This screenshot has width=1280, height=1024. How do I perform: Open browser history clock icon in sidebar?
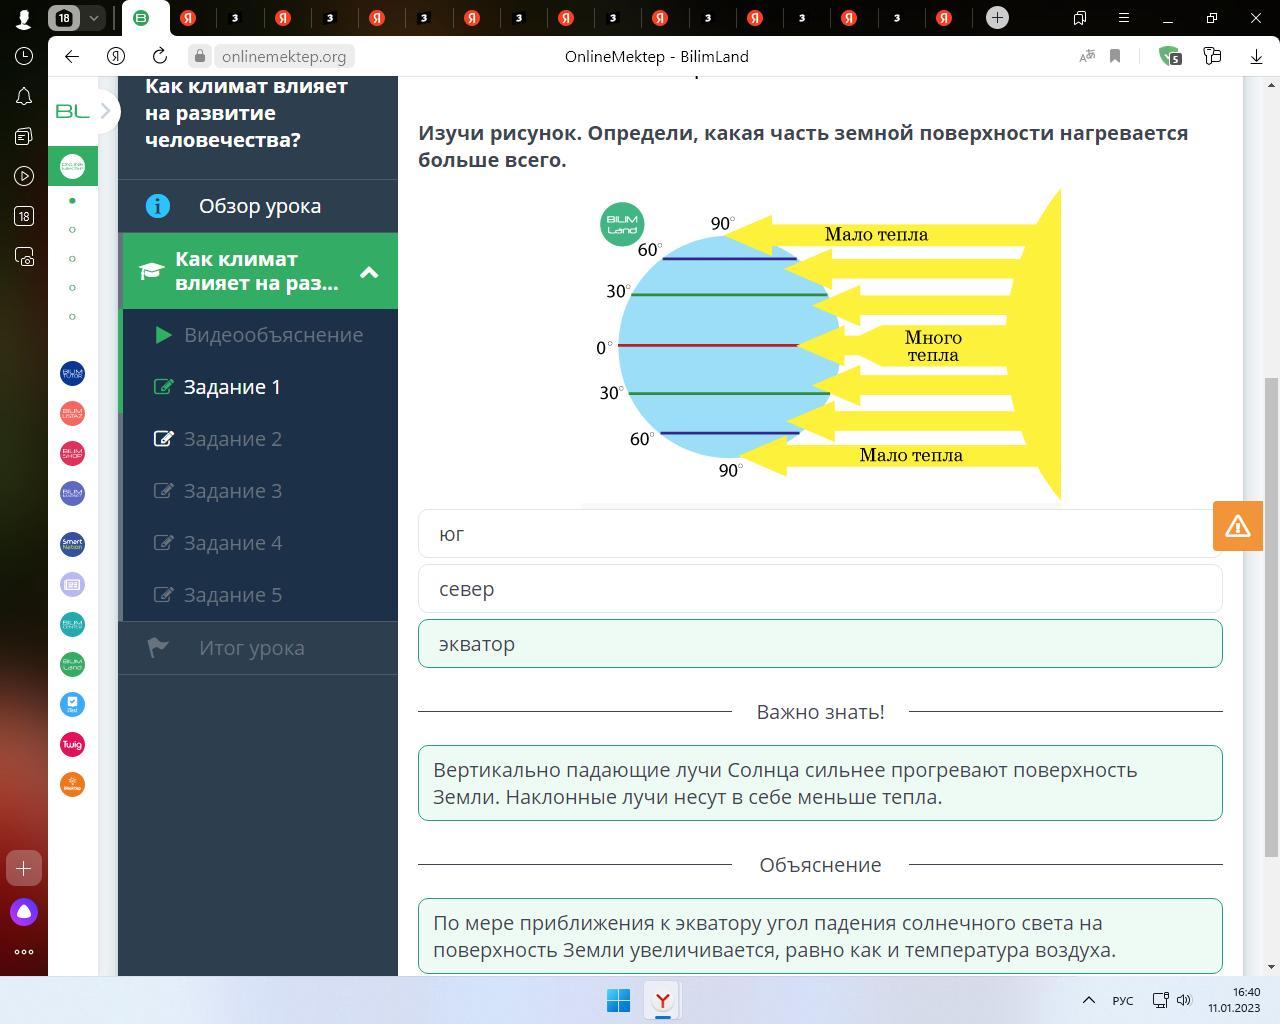point(24,57)
